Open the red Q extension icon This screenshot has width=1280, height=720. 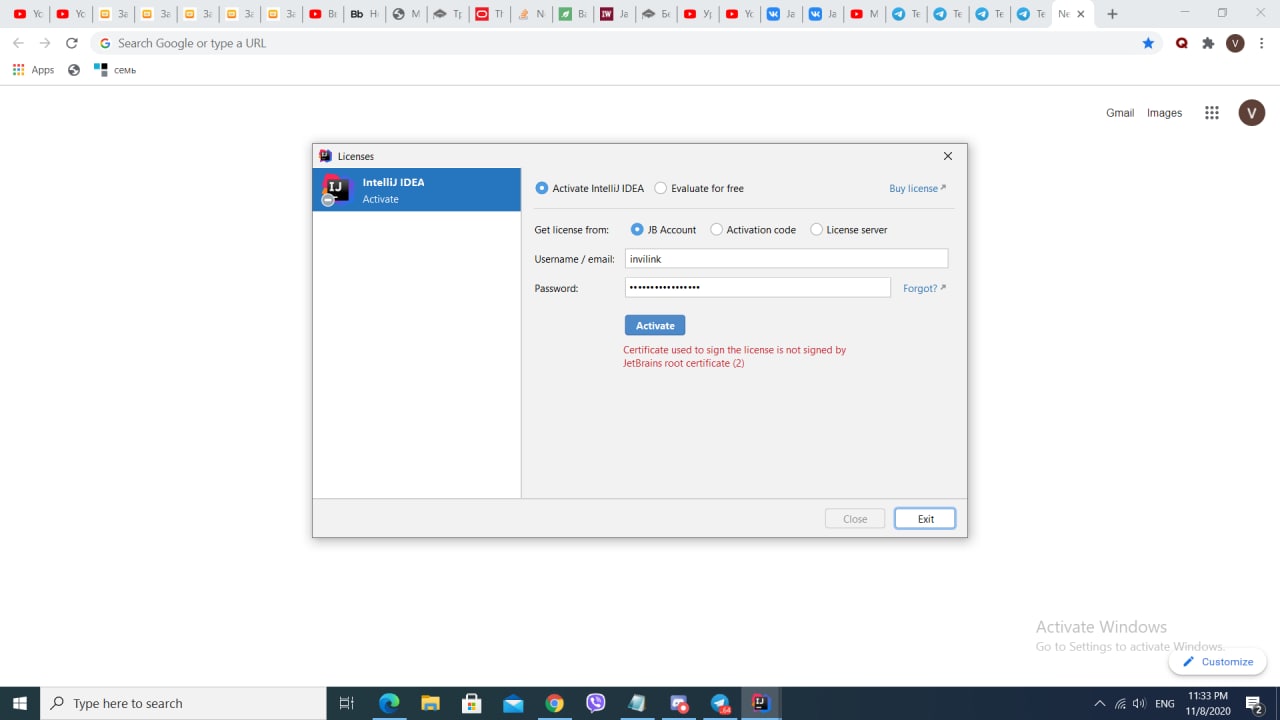tap(1182, 43)
